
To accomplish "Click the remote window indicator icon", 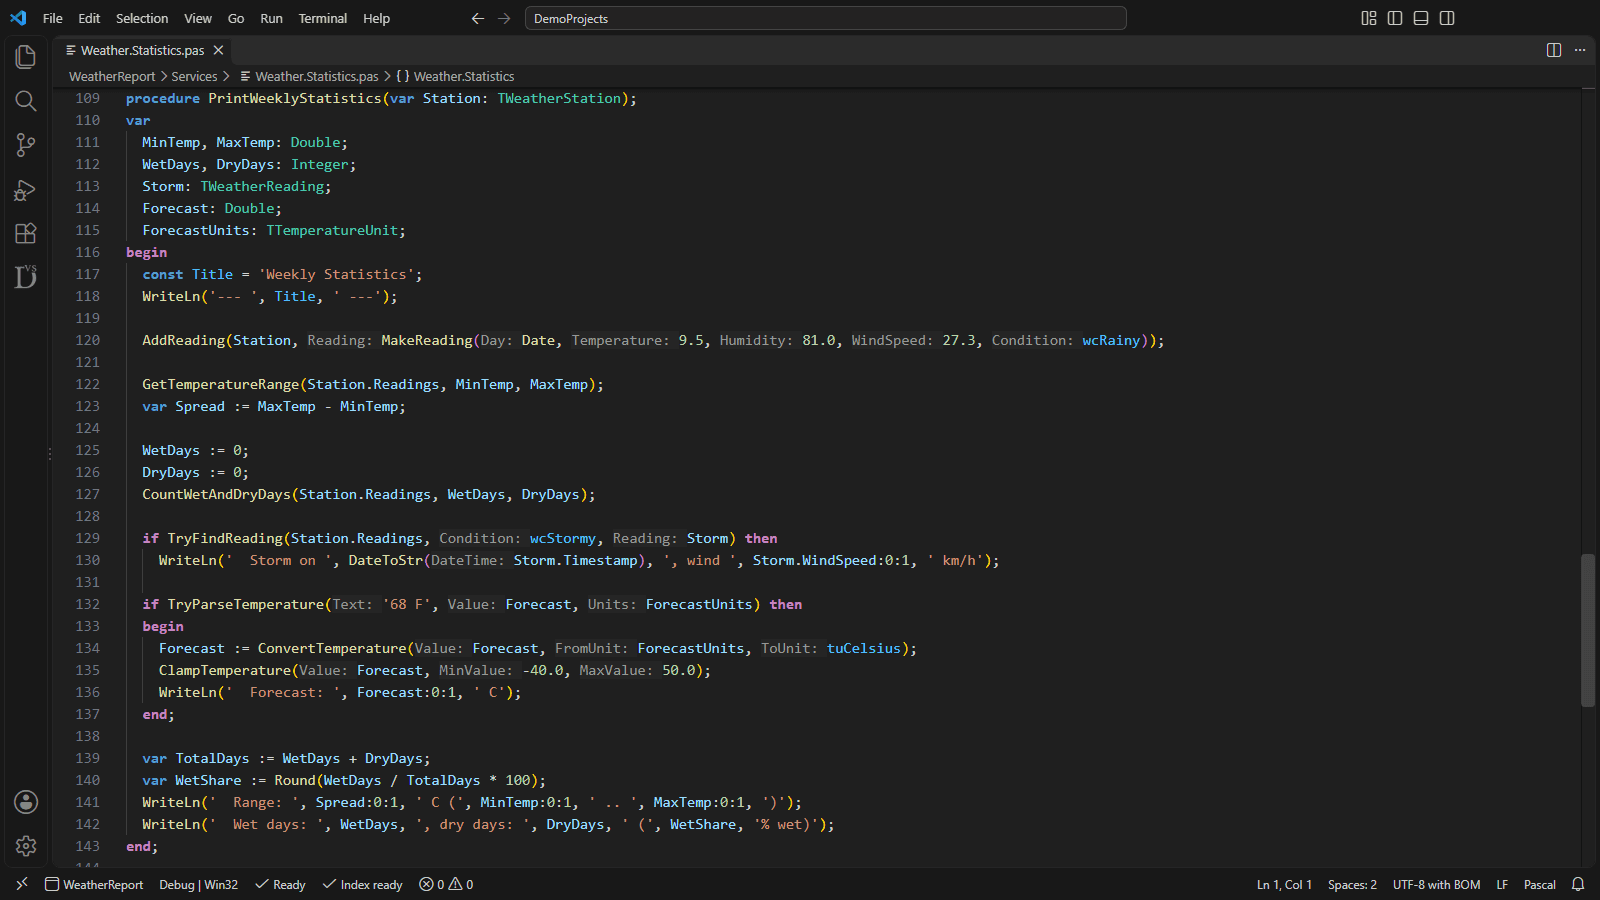I will 22,884.
